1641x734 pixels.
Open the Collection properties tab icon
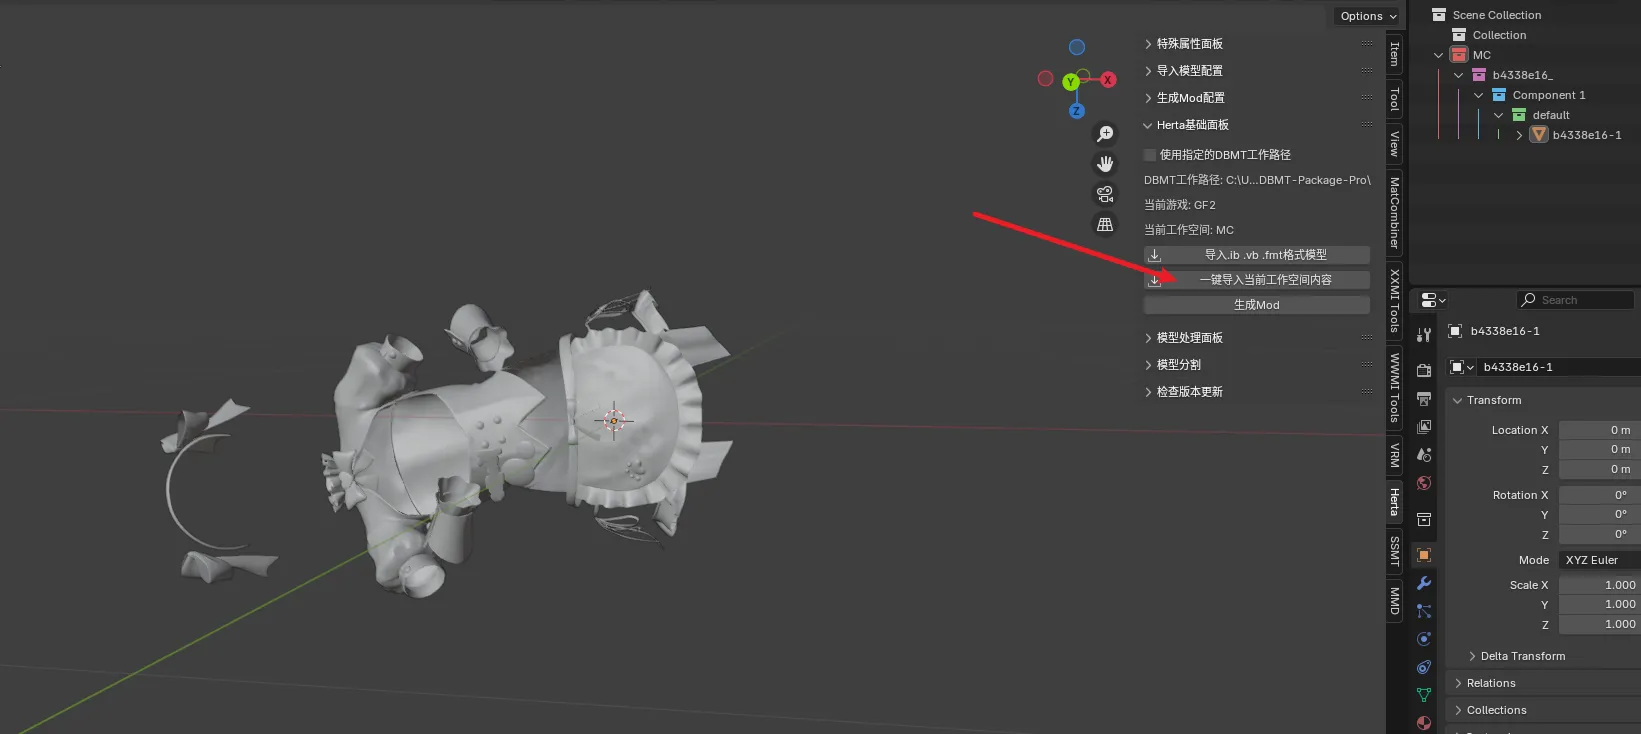coord(1424,519)
